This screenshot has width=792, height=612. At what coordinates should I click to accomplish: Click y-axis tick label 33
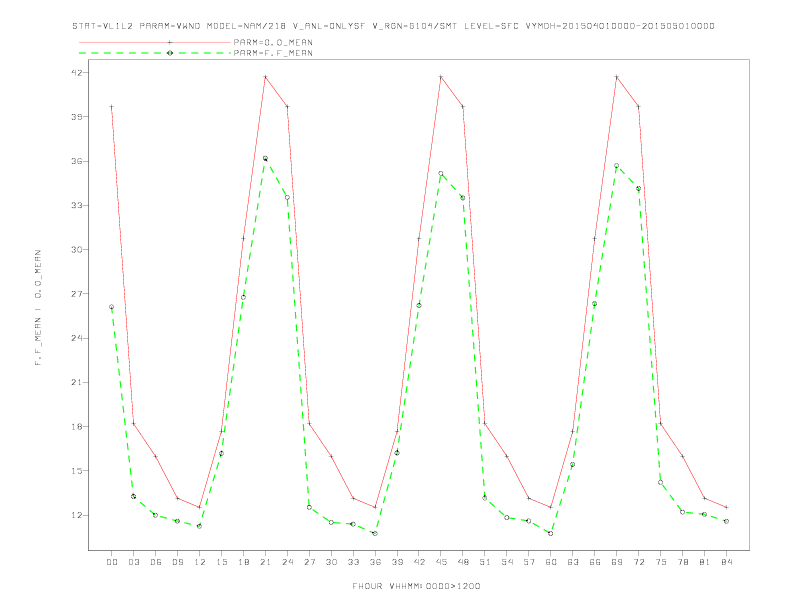(77, 206)
